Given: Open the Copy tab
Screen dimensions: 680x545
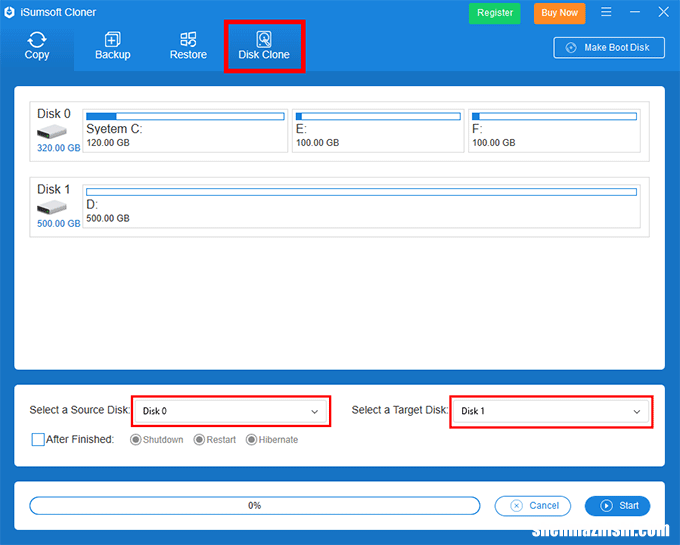Looking at the screenshot, I should pyautogui.click(x=37, y=46).
